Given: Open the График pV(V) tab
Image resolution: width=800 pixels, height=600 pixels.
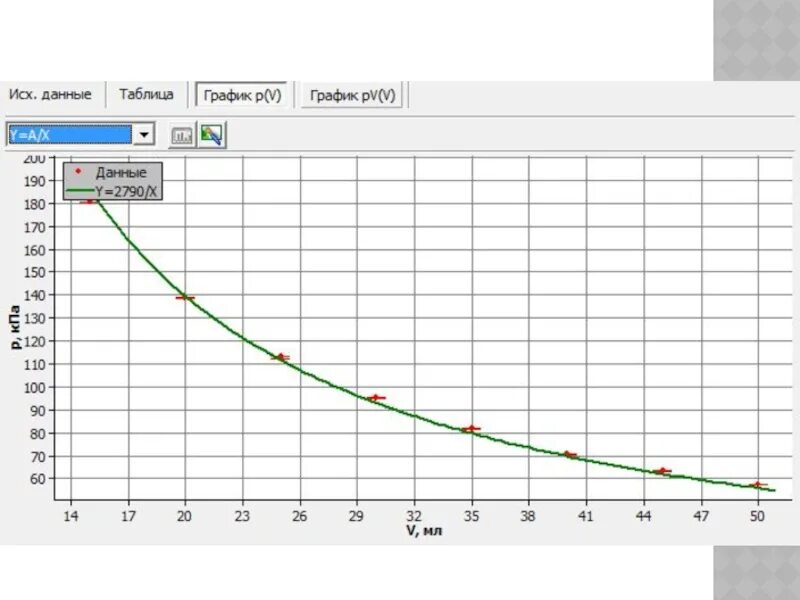Looking at the screenshot, I should (x=353, y=95).
